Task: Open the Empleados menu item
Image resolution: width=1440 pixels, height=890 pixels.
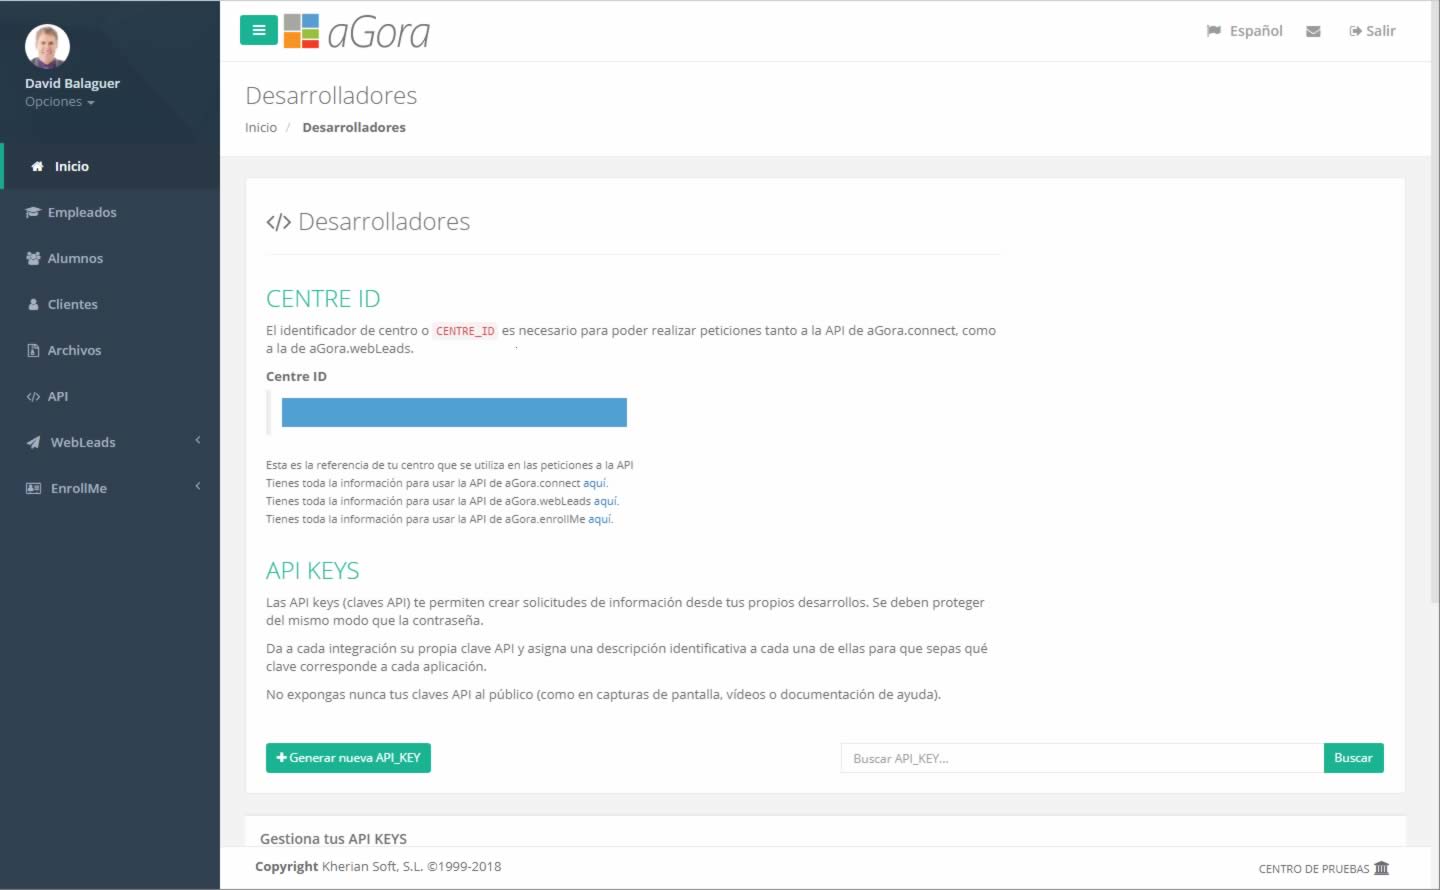Action: pos(110,212)
